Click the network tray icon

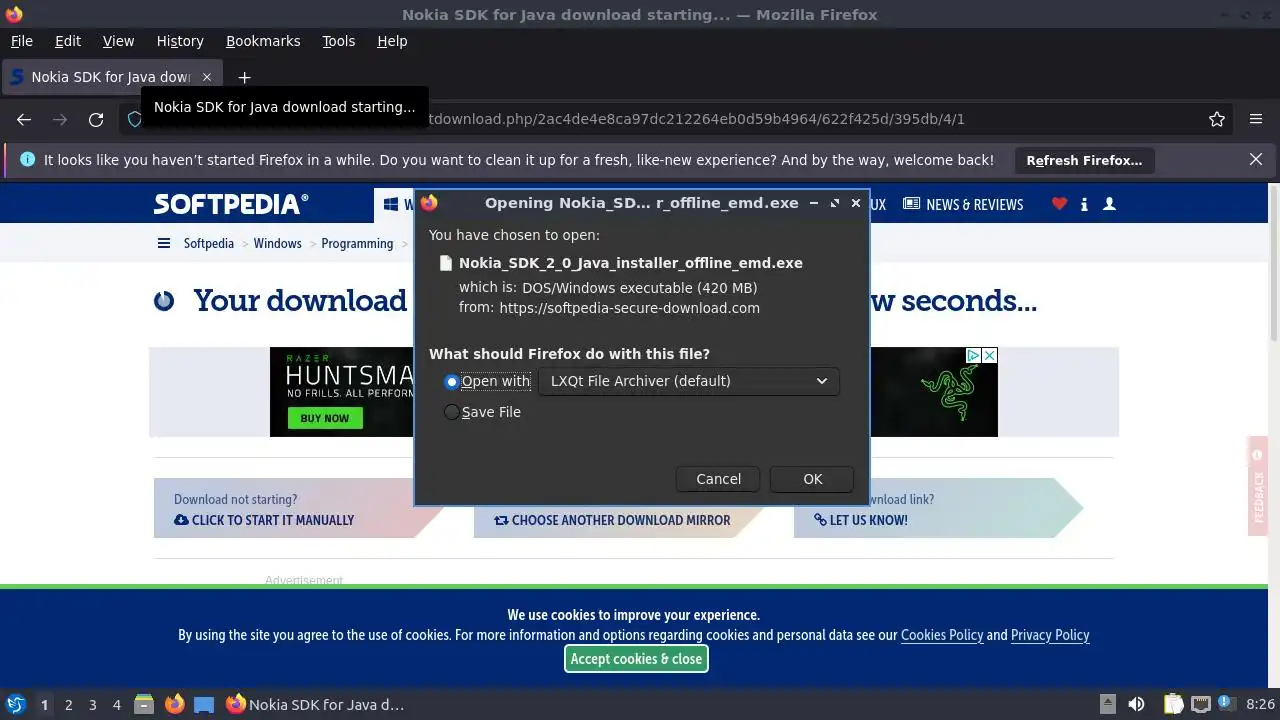point(1201,705)
